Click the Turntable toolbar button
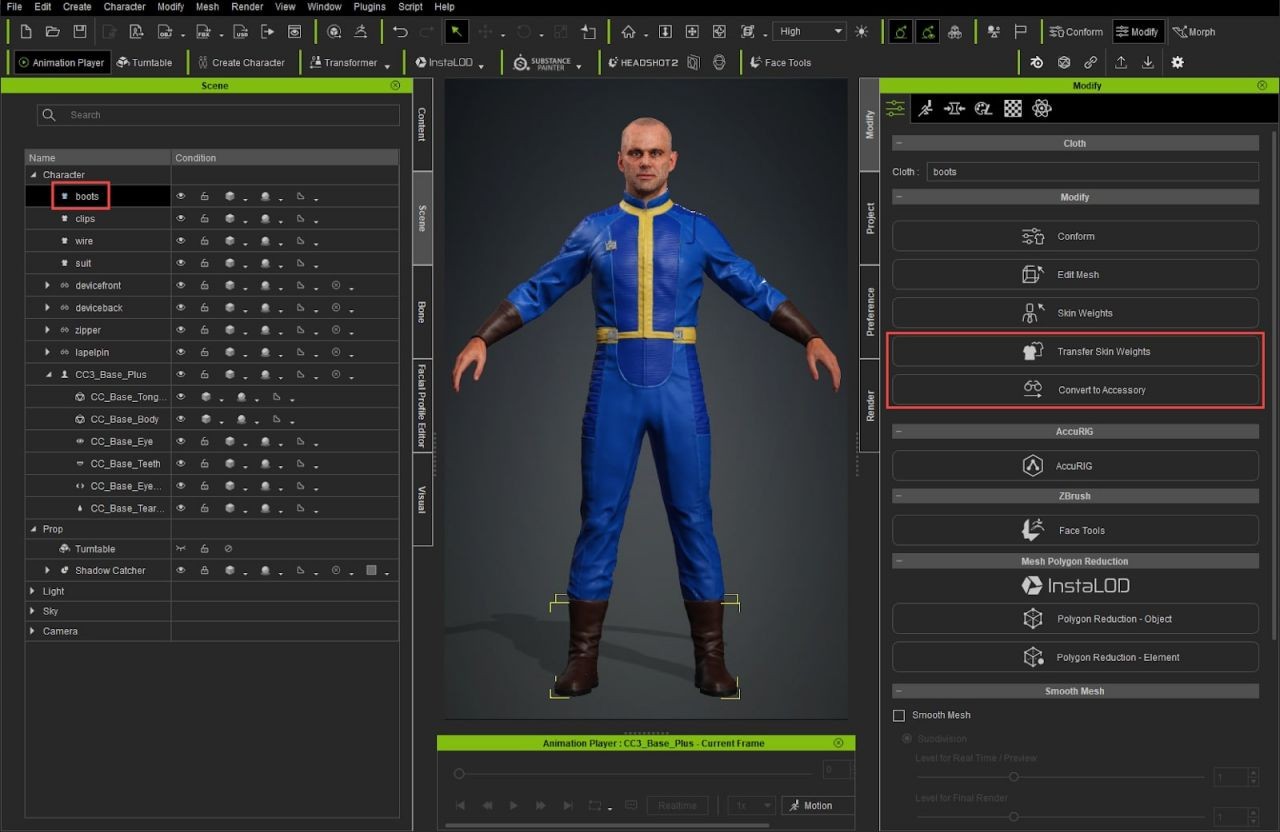 point(144,62)
